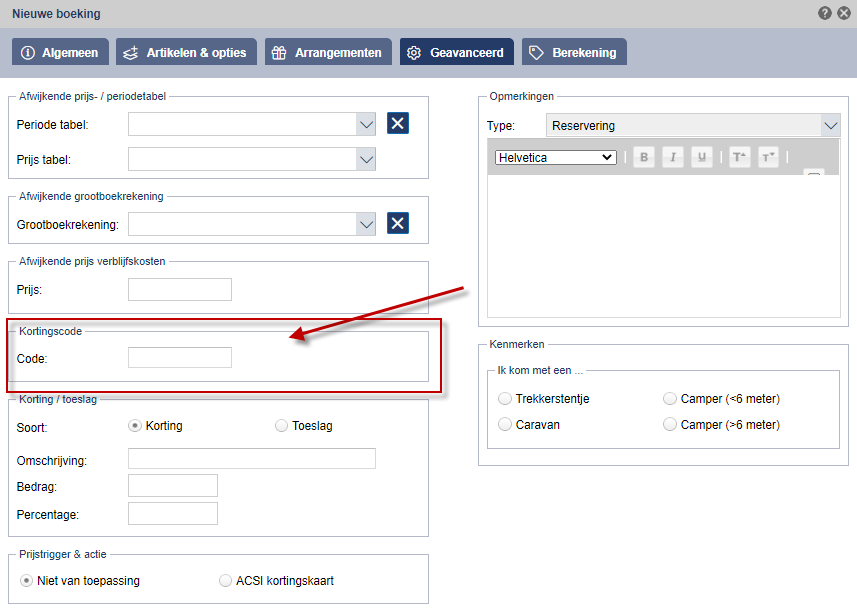Expand the Prijs tabel dropdown
The width and height of the screenshot is (857, 615).
coord(366,160)
